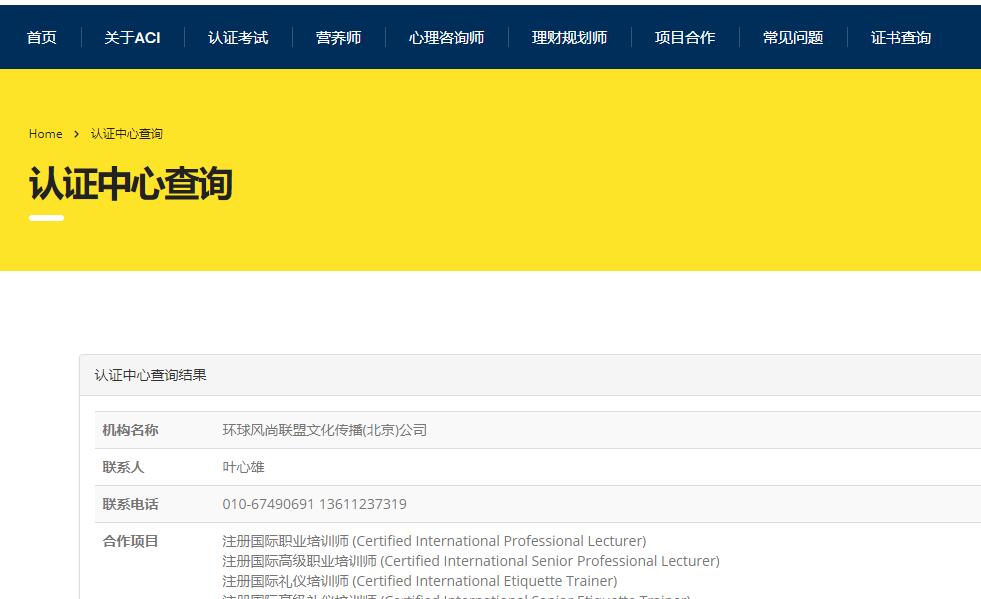The width and height of the screenshot is (981, 599).
Task: Open the 关于ACI menu item
Action: point(132,38)
